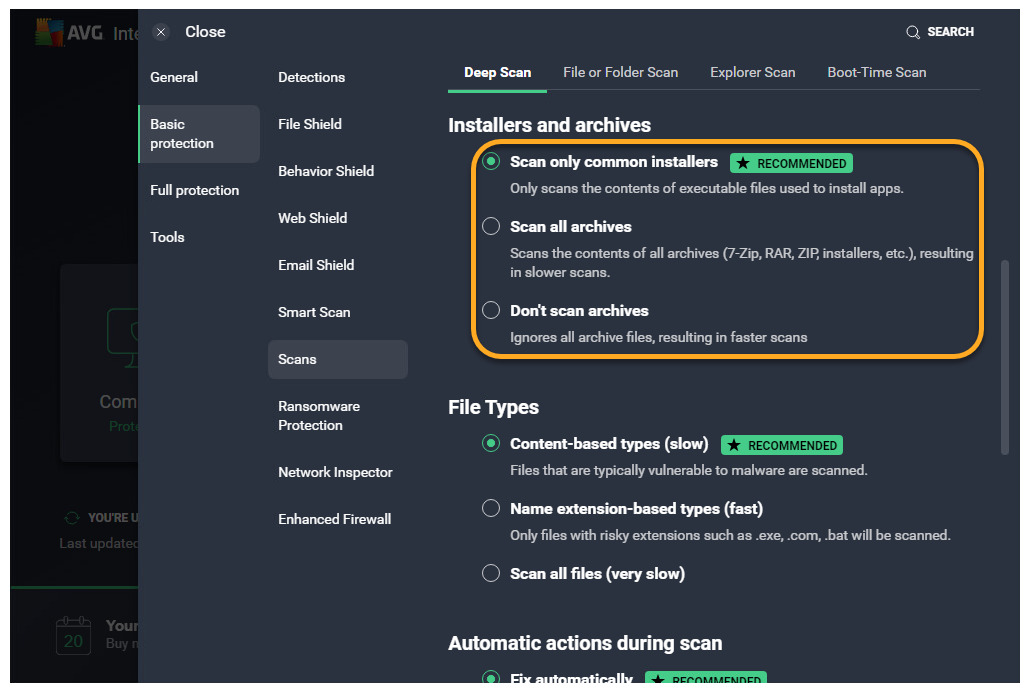The image size is (1027, 692).
Task: Select Scan all archives radio button
Action: pyautogui.click(x=491, y=226)
